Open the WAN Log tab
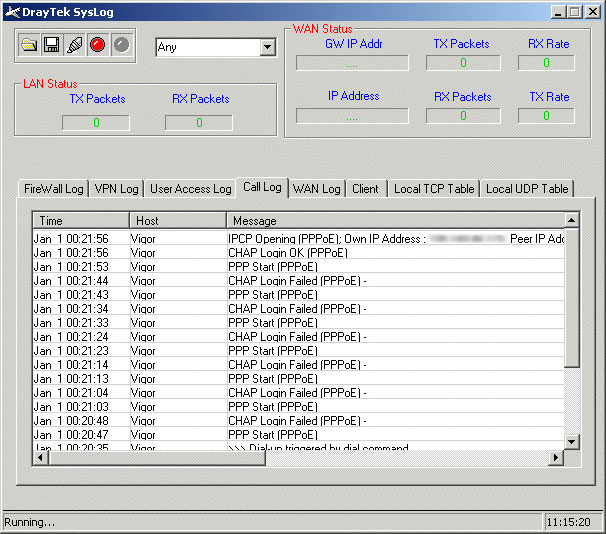Screen dimensions: 606x534 tap(317, 189)
